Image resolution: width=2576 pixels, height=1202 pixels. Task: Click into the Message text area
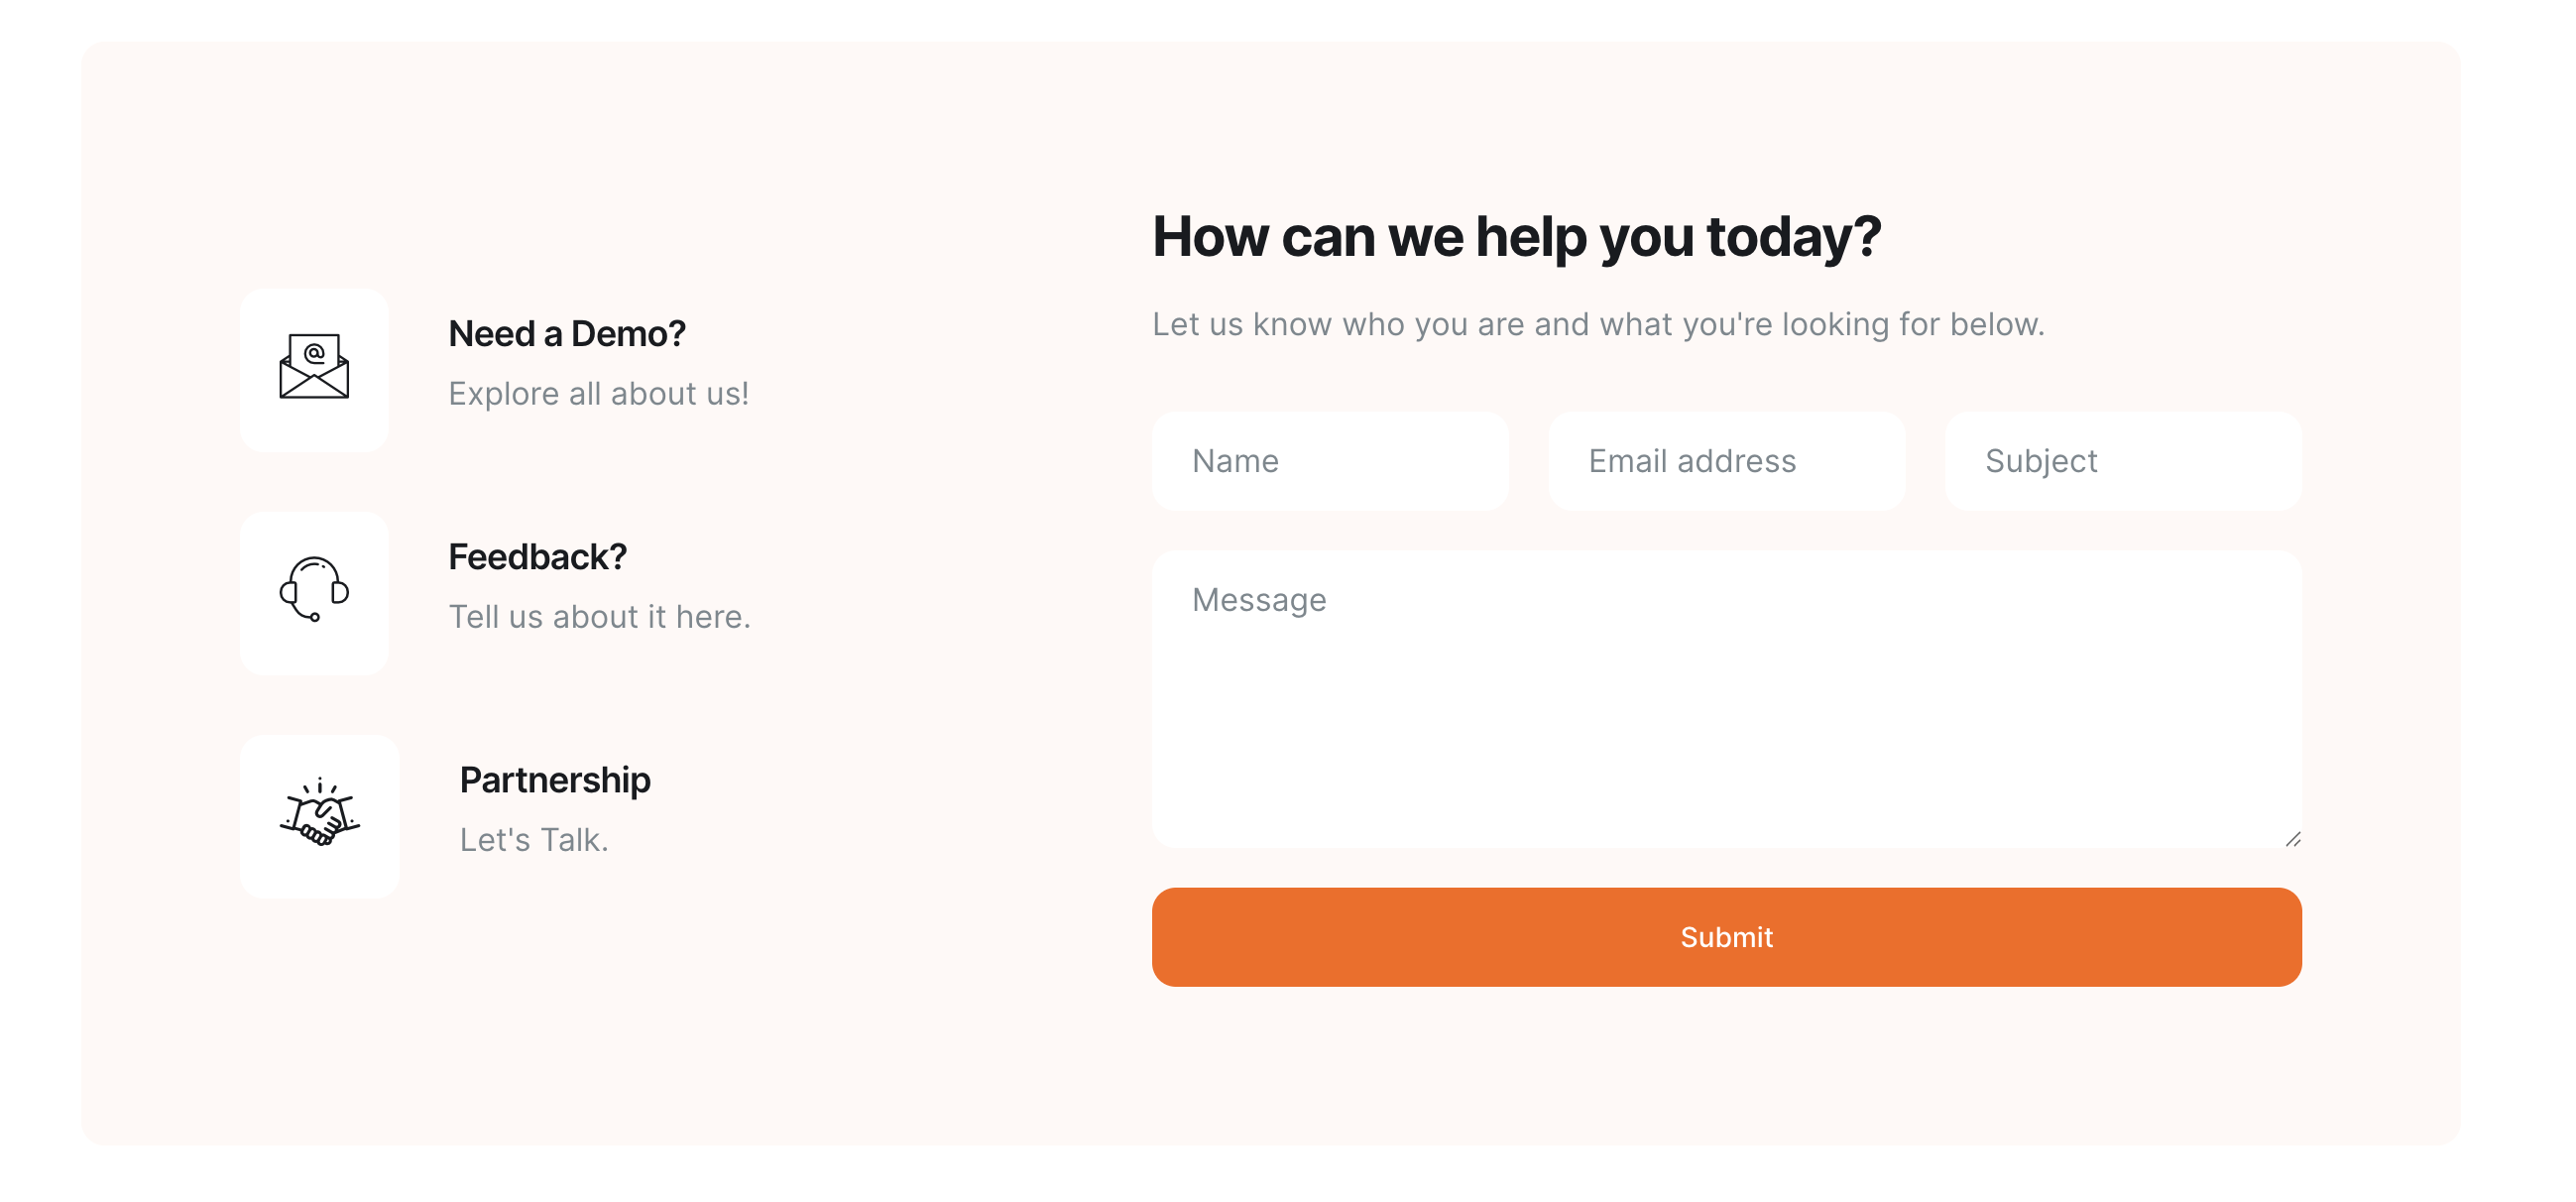(x=1726, y=700)
